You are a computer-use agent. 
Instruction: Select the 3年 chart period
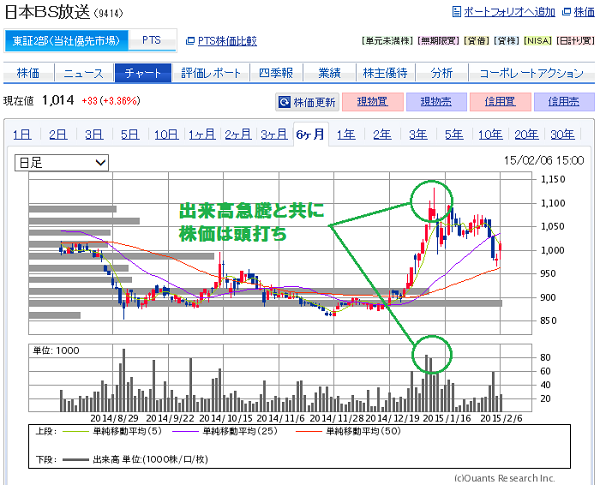(418, 135)
